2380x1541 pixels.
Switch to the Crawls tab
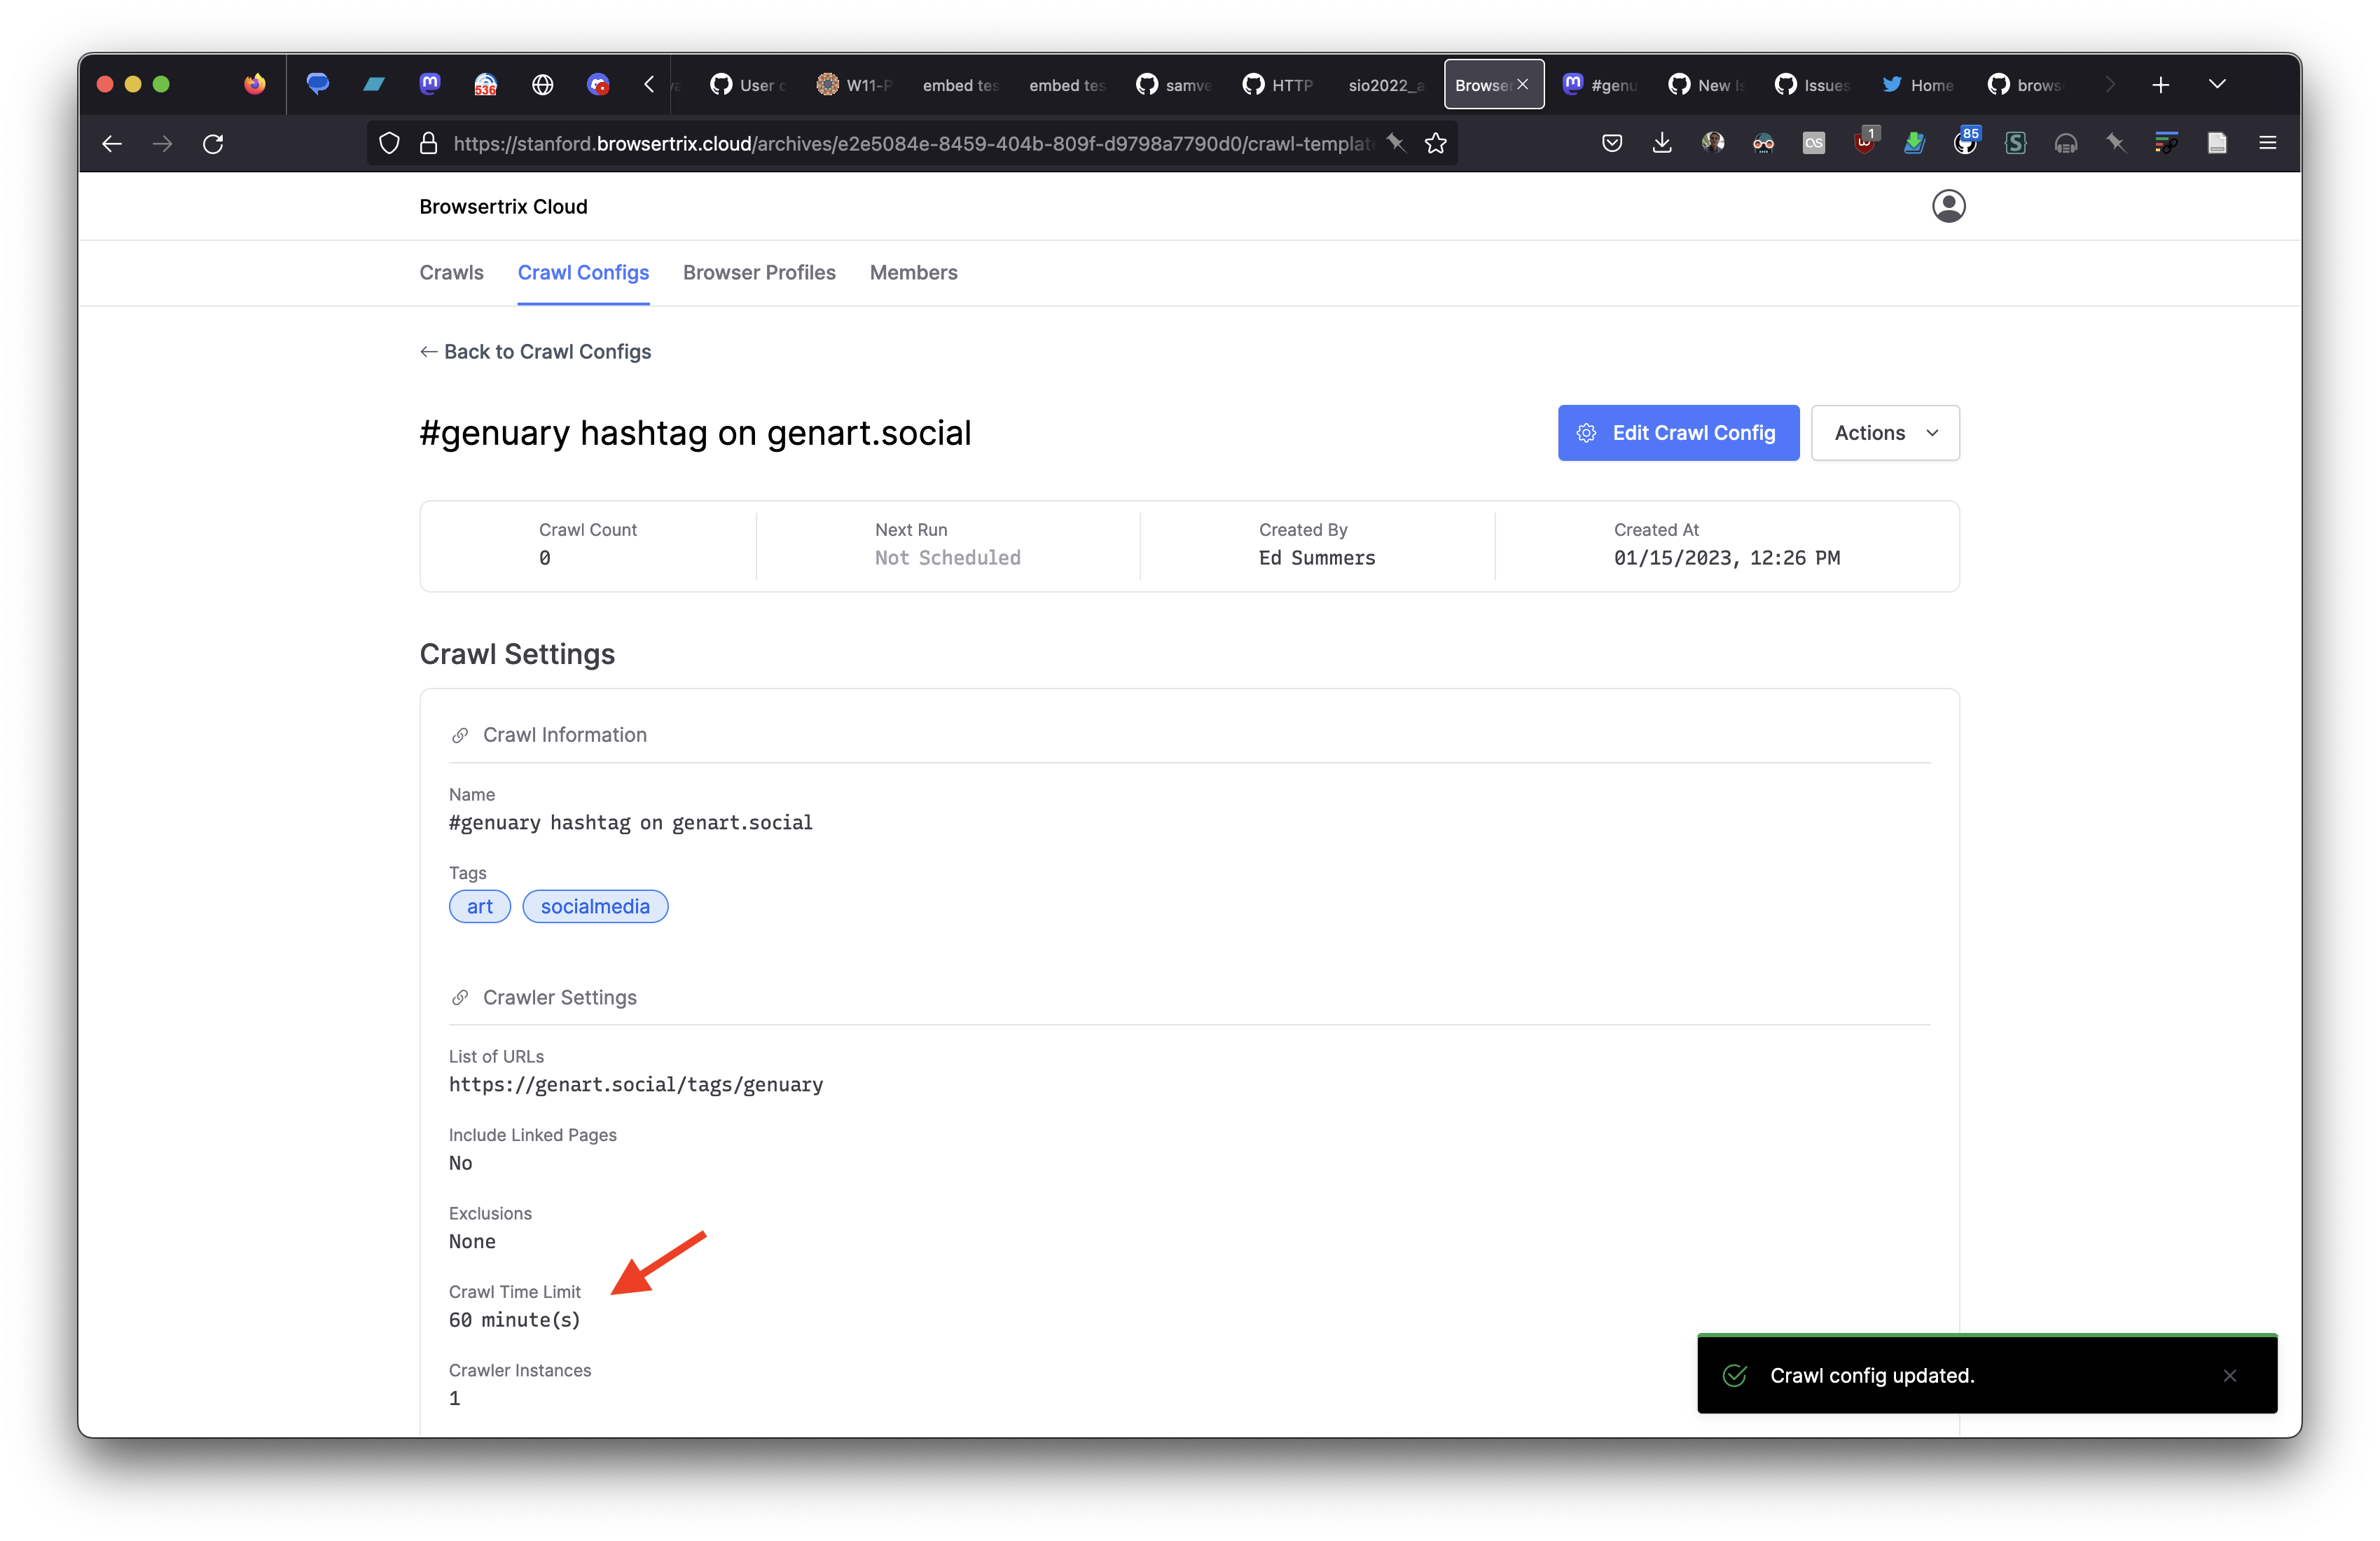click(x=451, y=272)
